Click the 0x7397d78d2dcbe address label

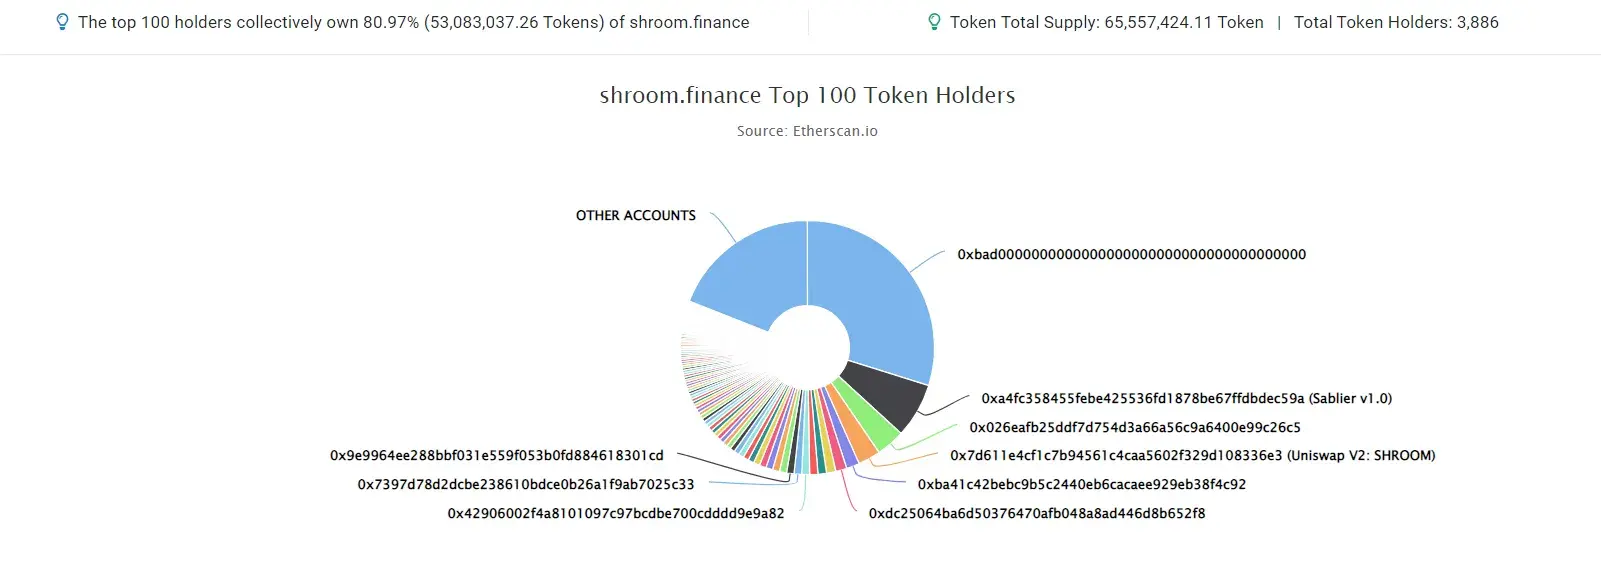point(525,484)
